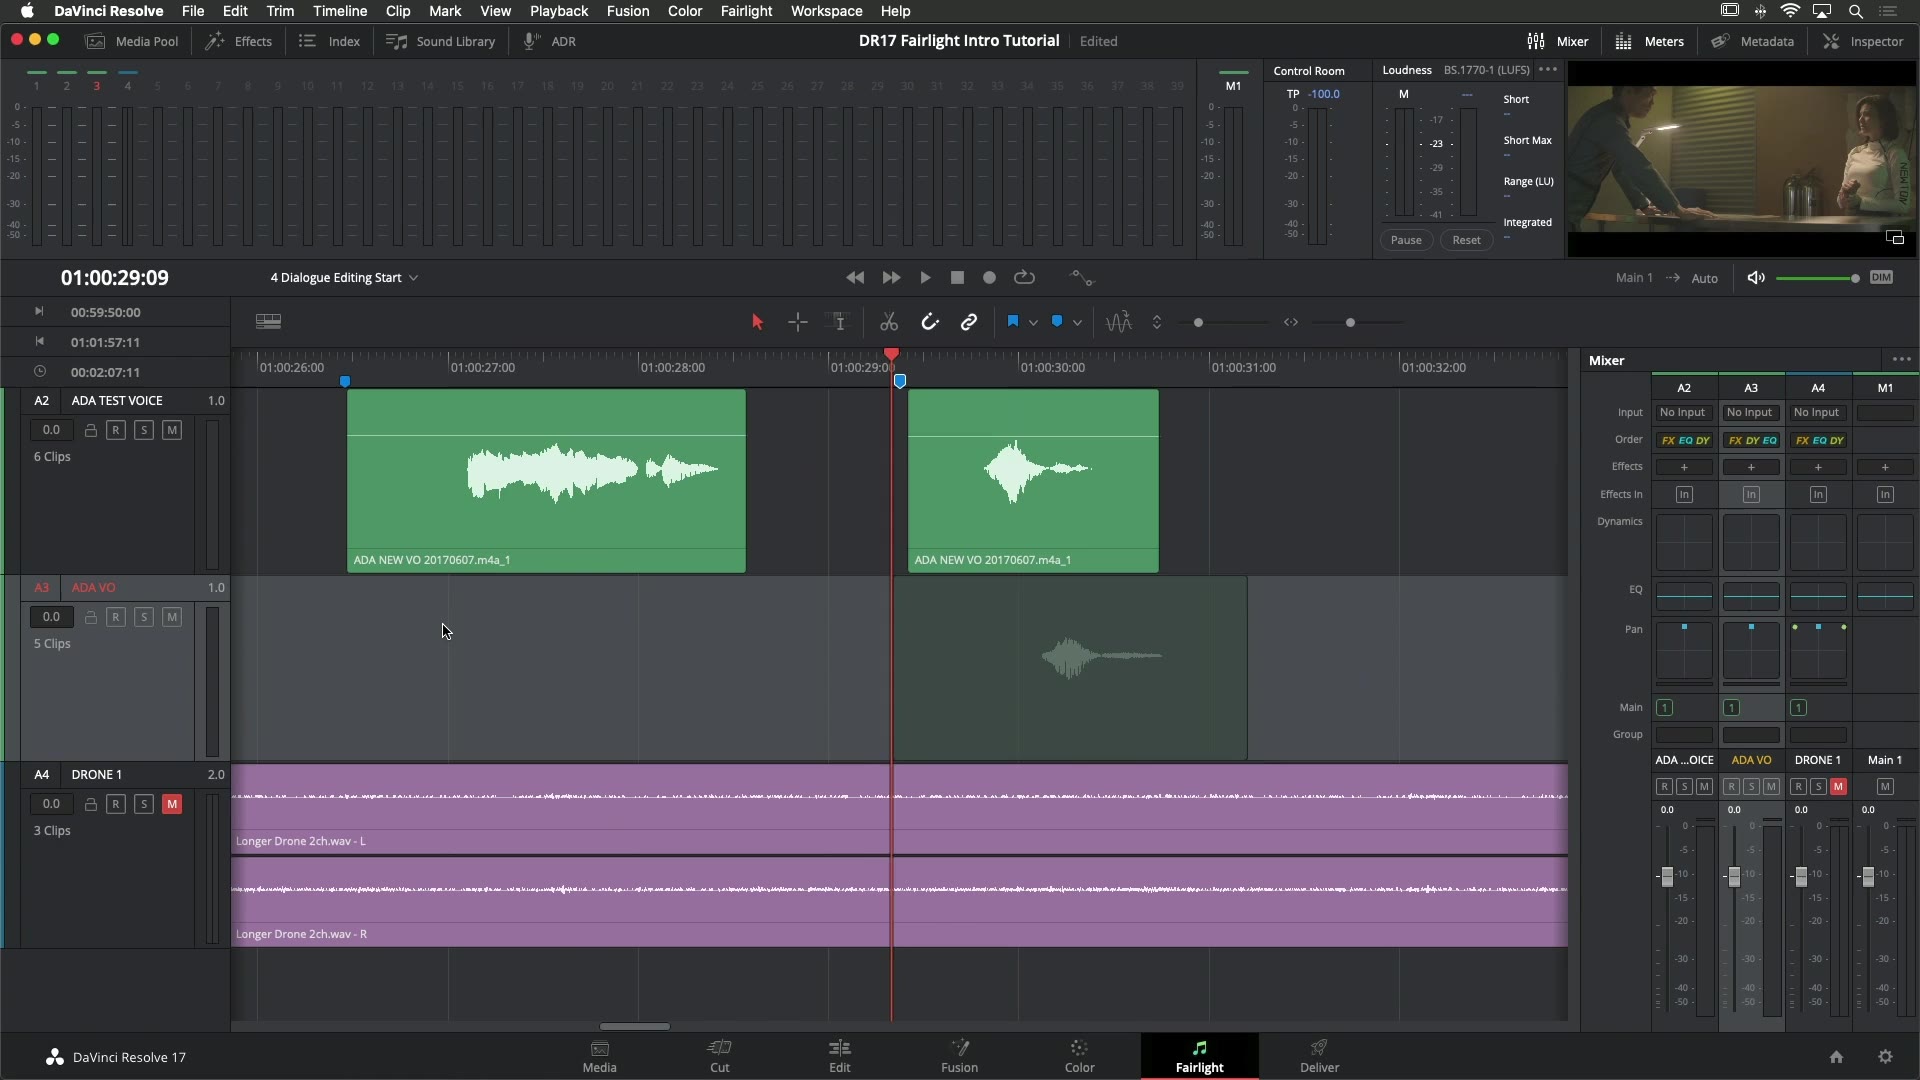Switch to the Edit page
The image size is (1920, 1080).
(x=840, y=1056)
